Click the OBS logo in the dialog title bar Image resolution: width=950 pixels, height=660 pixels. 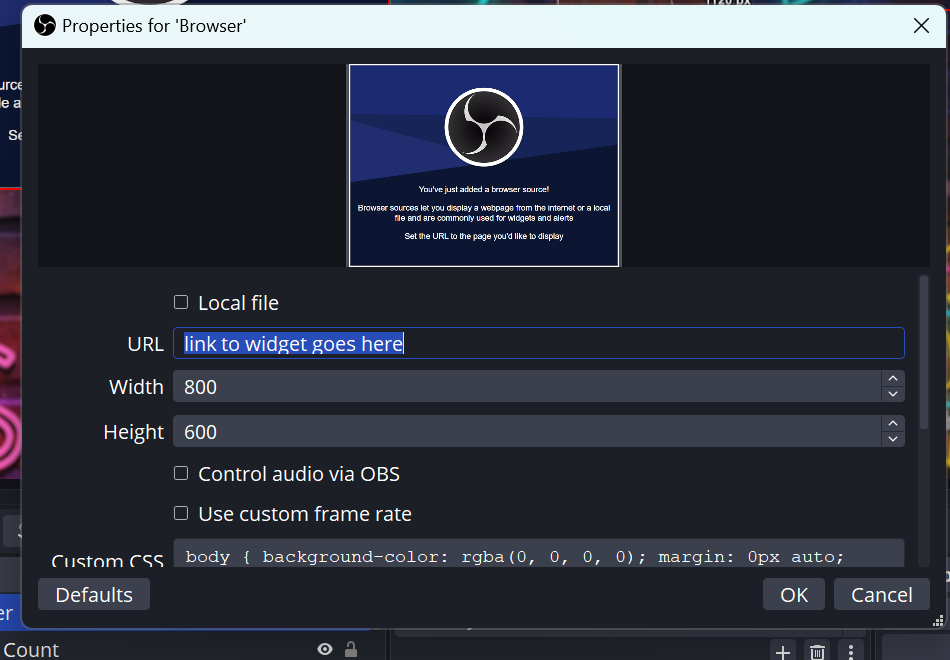(43, 25)
